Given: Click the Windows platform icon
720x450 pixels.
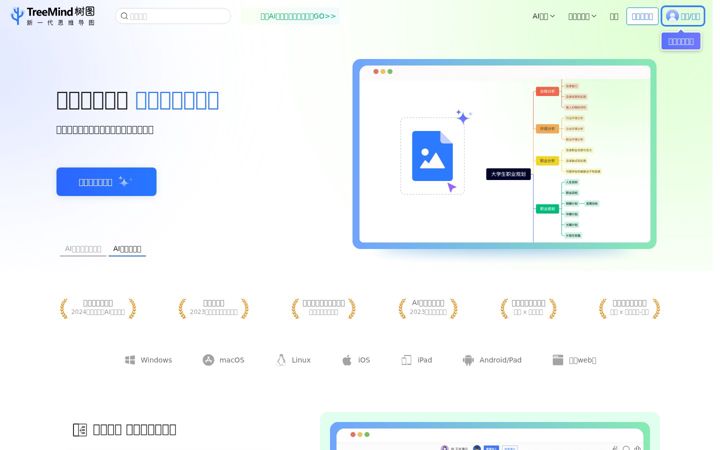Looking at the screenshot, I should click(x=130, y=360).
